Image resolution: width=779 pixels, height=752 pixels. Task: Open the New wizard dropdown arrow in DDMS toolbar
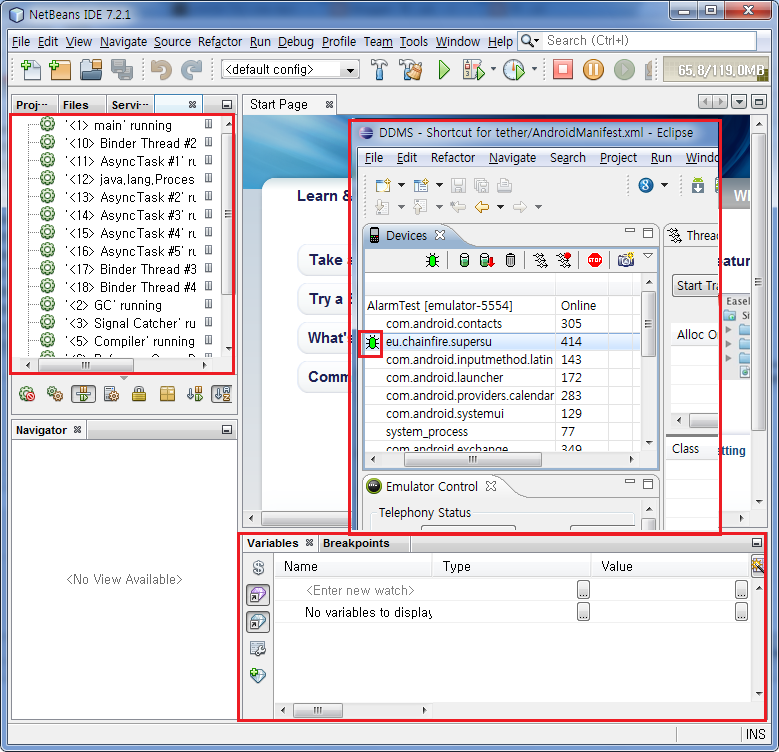point(401,185)
